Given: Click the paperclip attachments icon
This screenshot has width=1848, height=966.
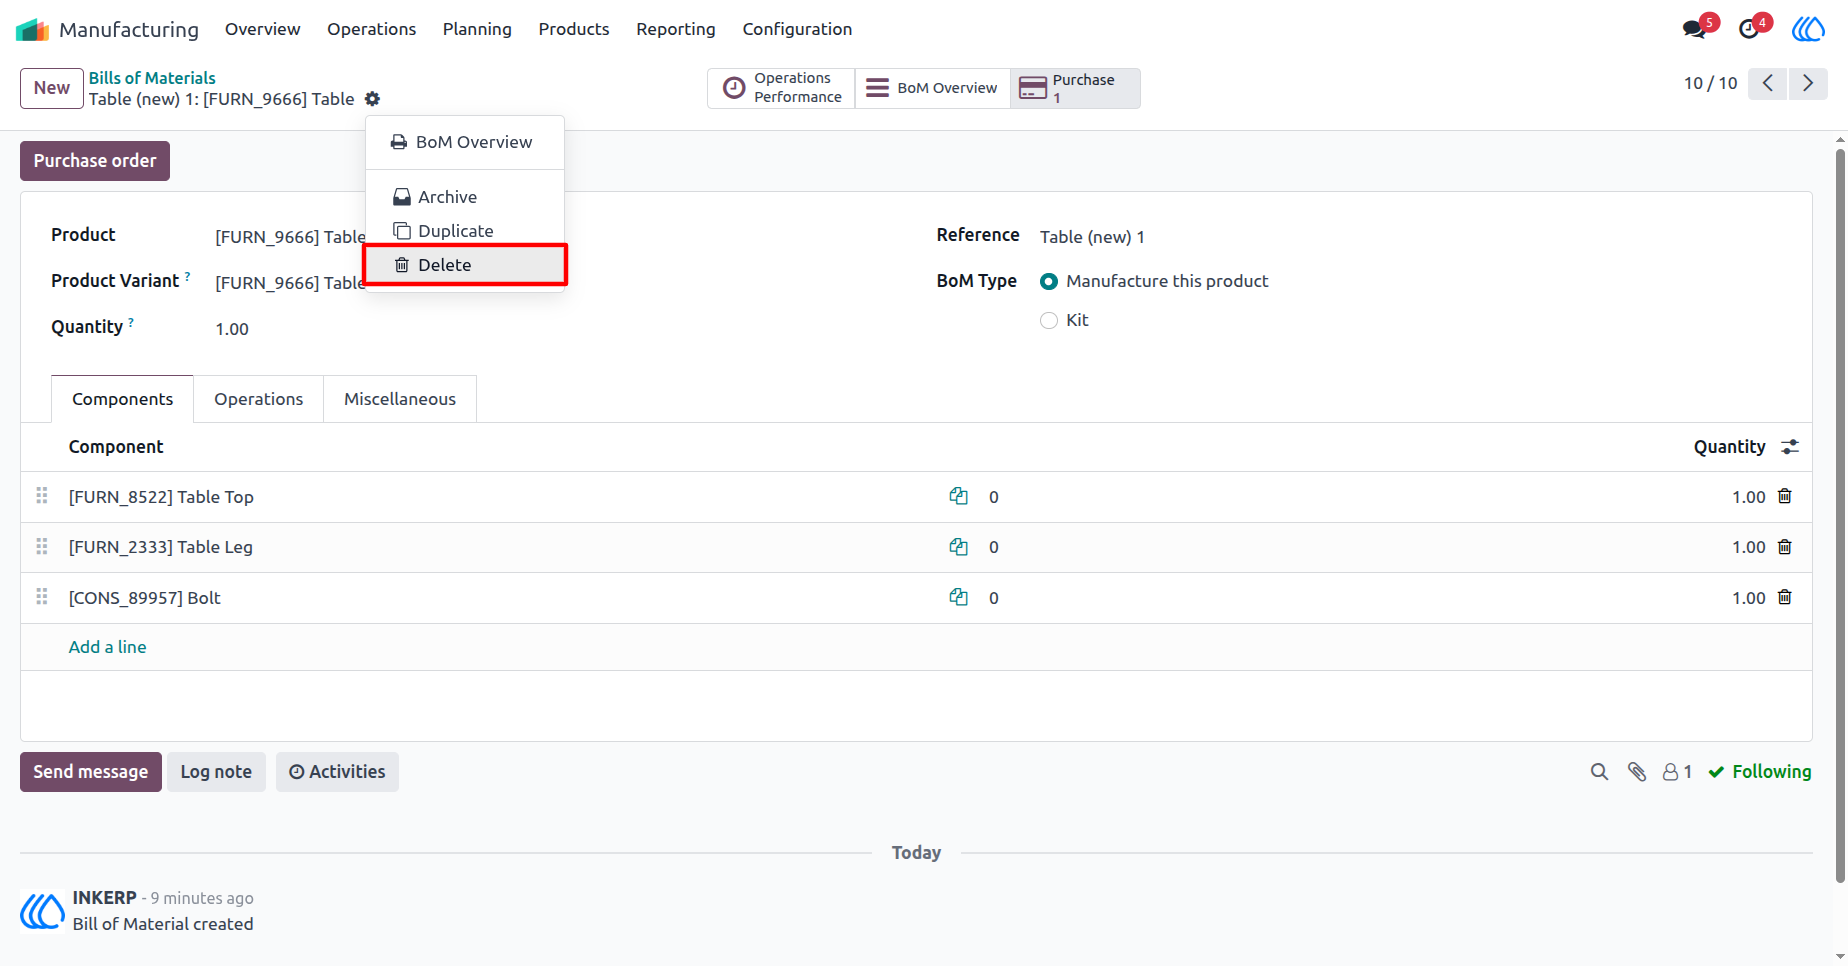Looking at the screenshot, I should pos(1637,772).
